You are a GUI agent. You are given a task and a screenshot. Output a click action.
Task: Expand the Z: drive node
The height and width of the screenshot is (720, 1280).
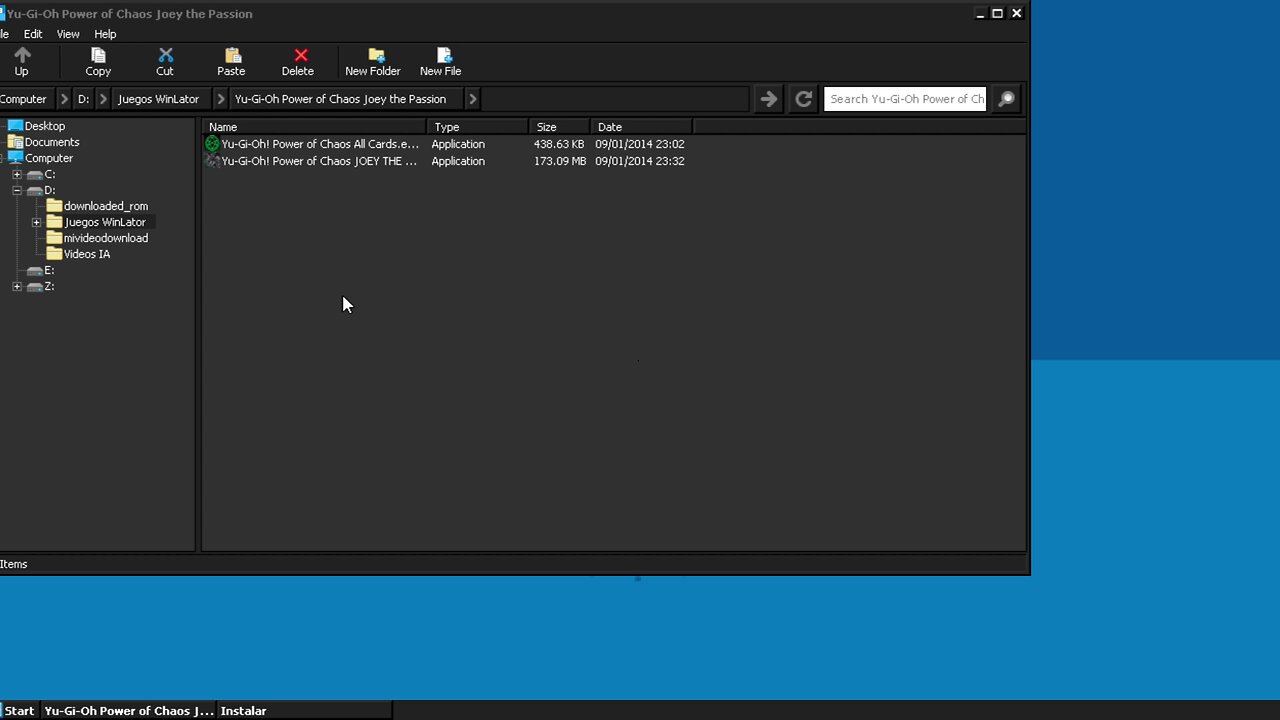coord(17,286)
